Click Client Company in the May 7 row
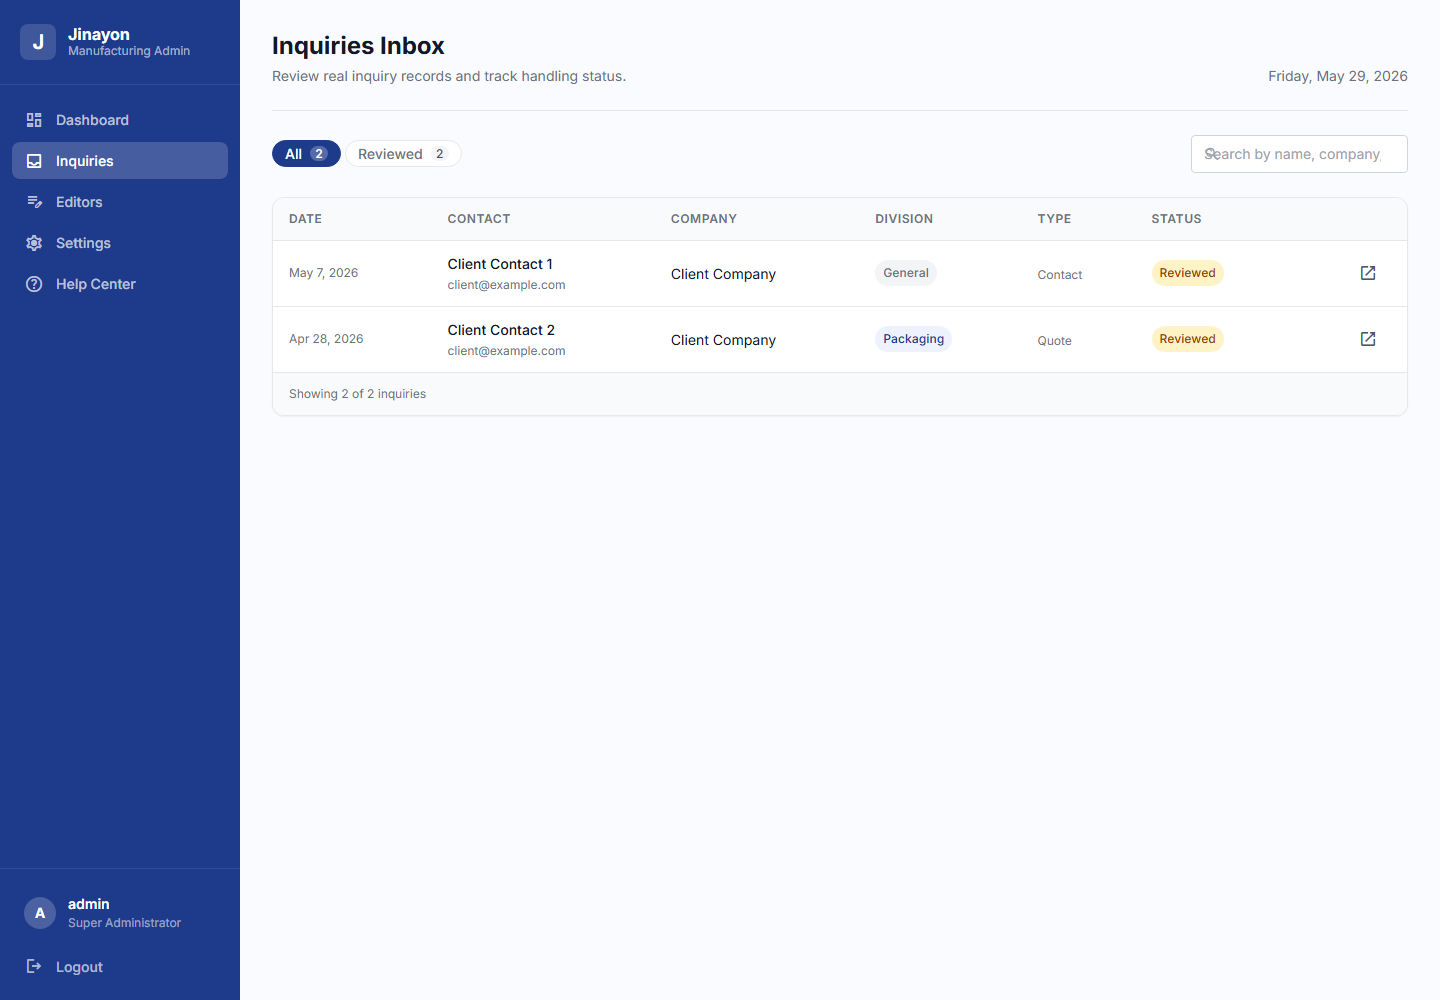This screenshot has height=1000, width=1440. [723, 274]
